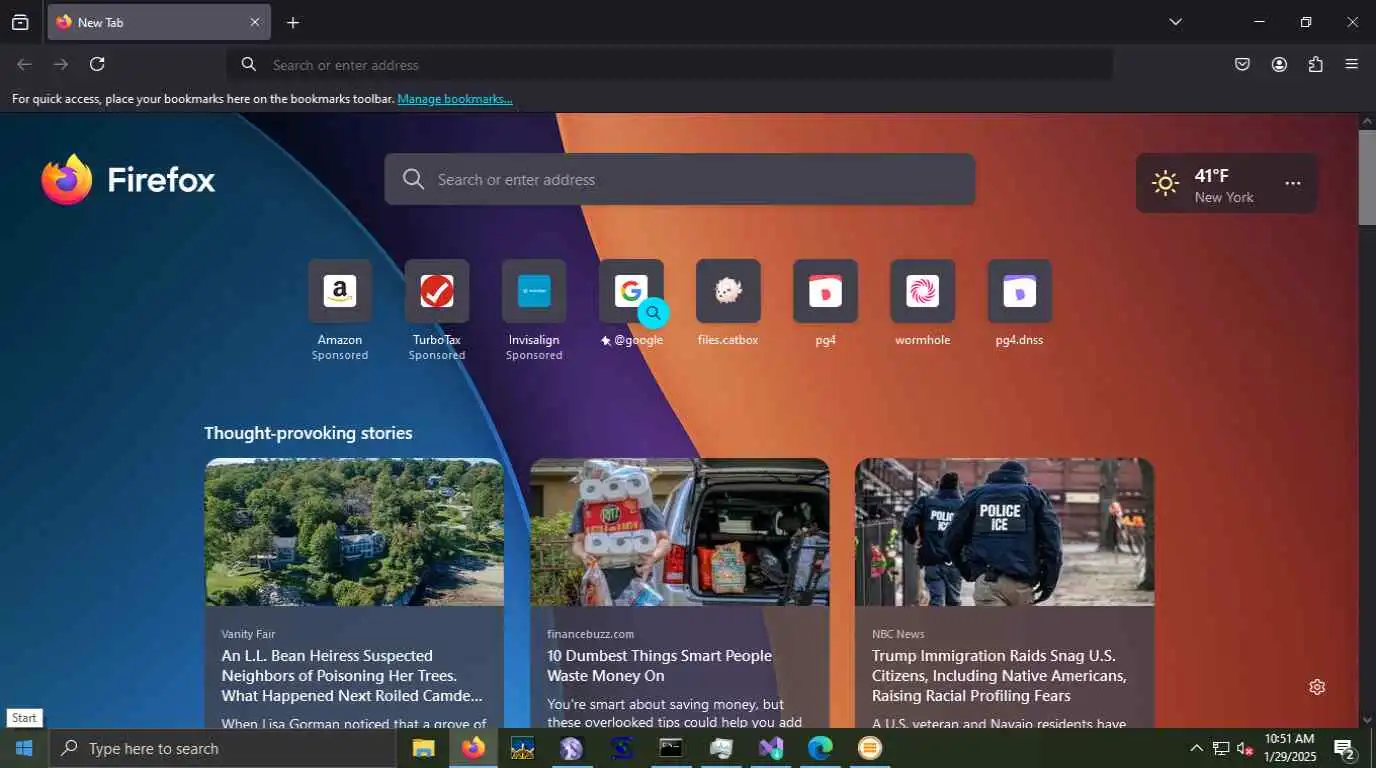Open Visual Studio from the taskbar
This screenshot has width=1376, height=768.
tap(770, 748)
